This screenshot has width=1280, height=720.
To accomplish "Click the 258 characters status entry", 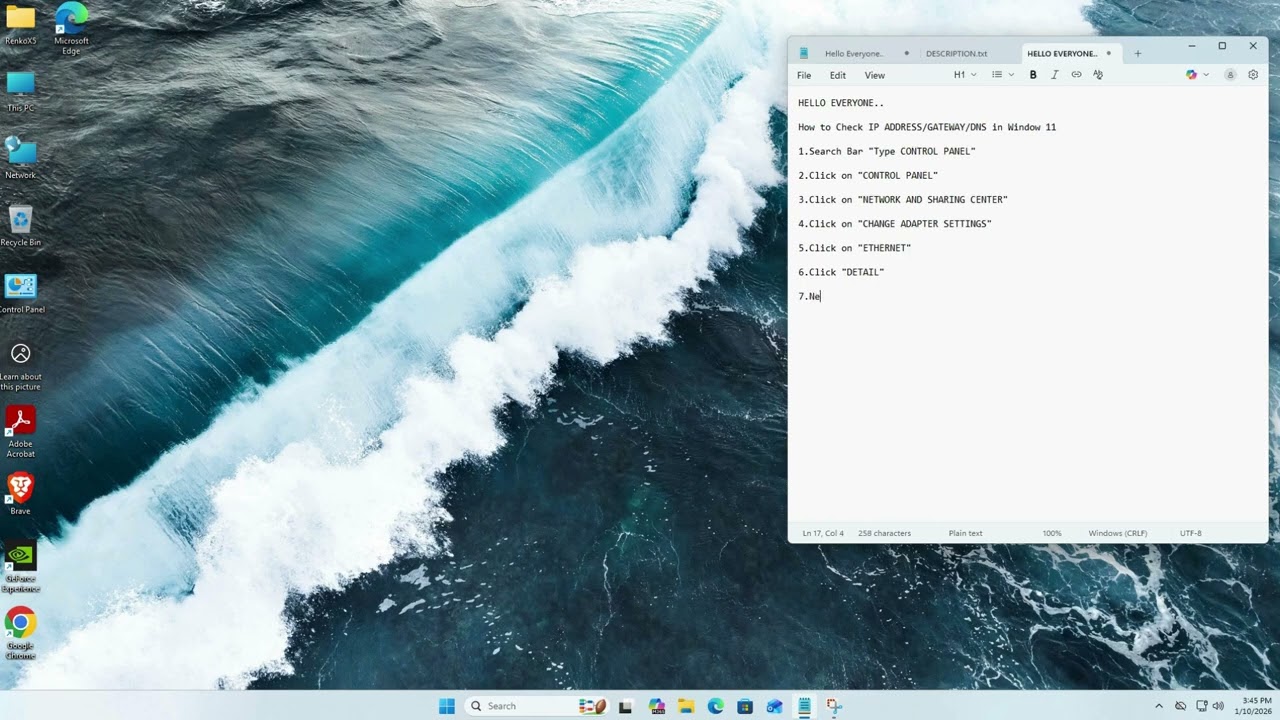I will click(884, 533).
